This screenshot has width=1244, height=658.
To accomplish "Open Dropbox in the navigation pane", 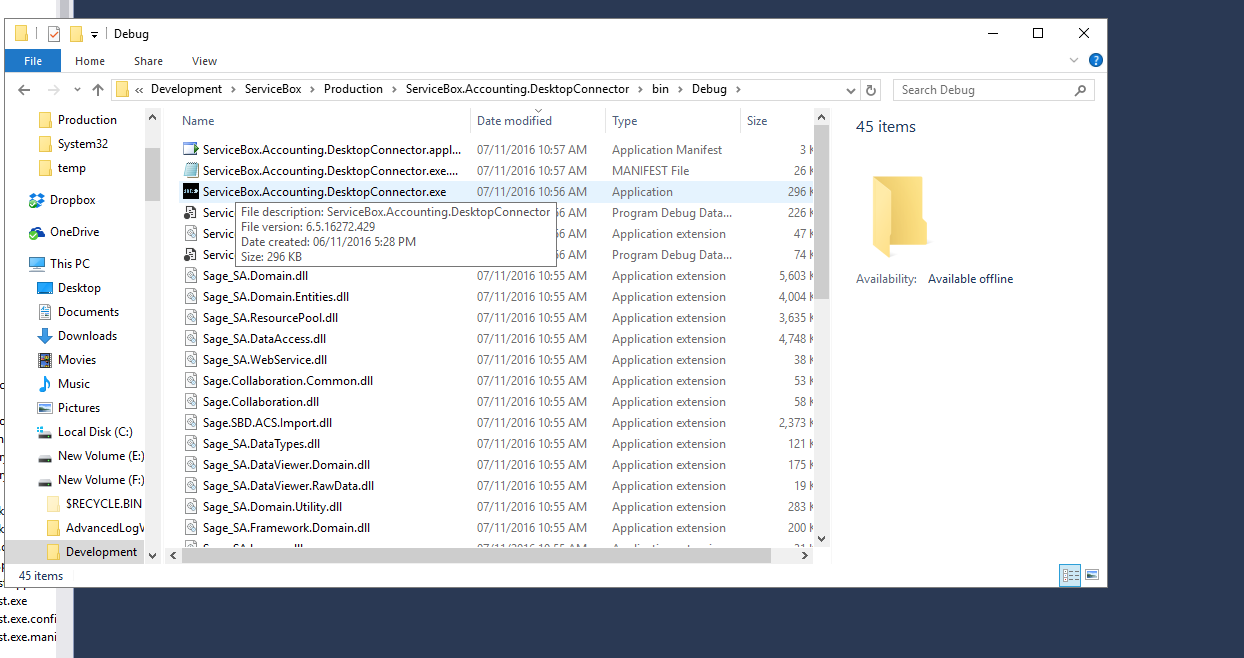I will pos(72,200).
